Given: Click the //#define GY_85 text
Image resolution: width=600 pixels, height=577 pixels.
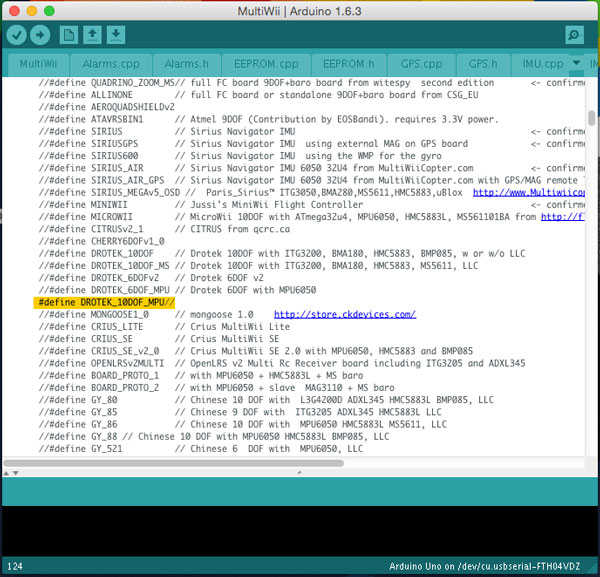Looking at the screenshot, I should (x=78, y=412).
